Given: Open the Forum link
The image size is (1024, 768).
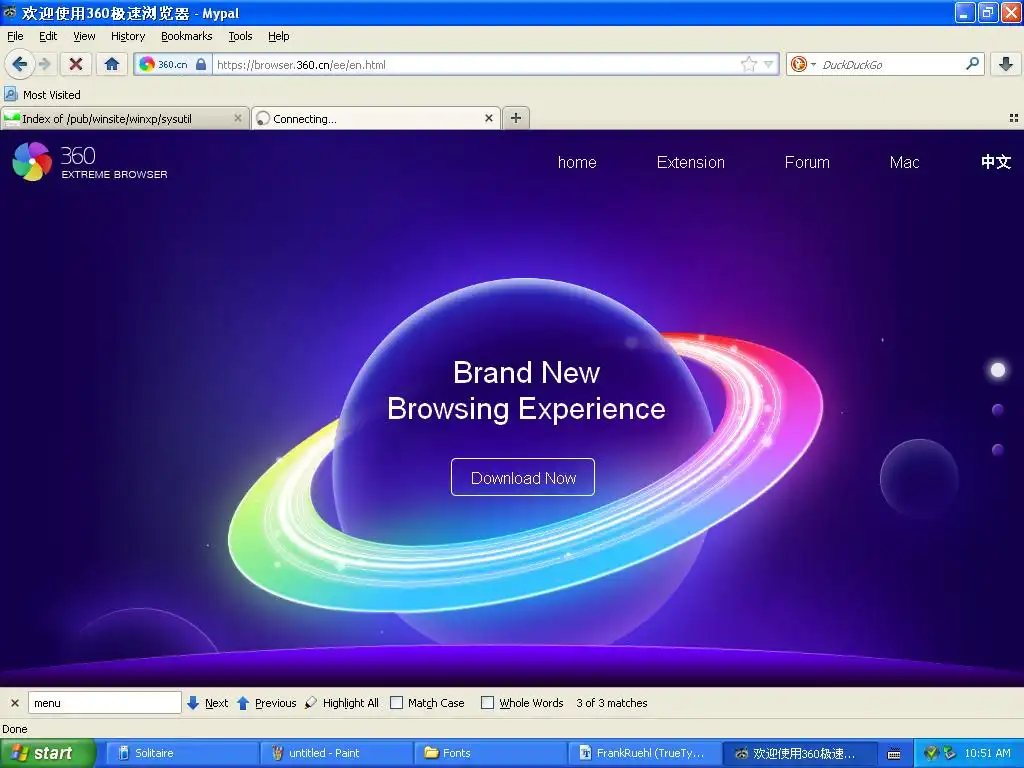Looking at the screenshot, I should tap(807, 162).
